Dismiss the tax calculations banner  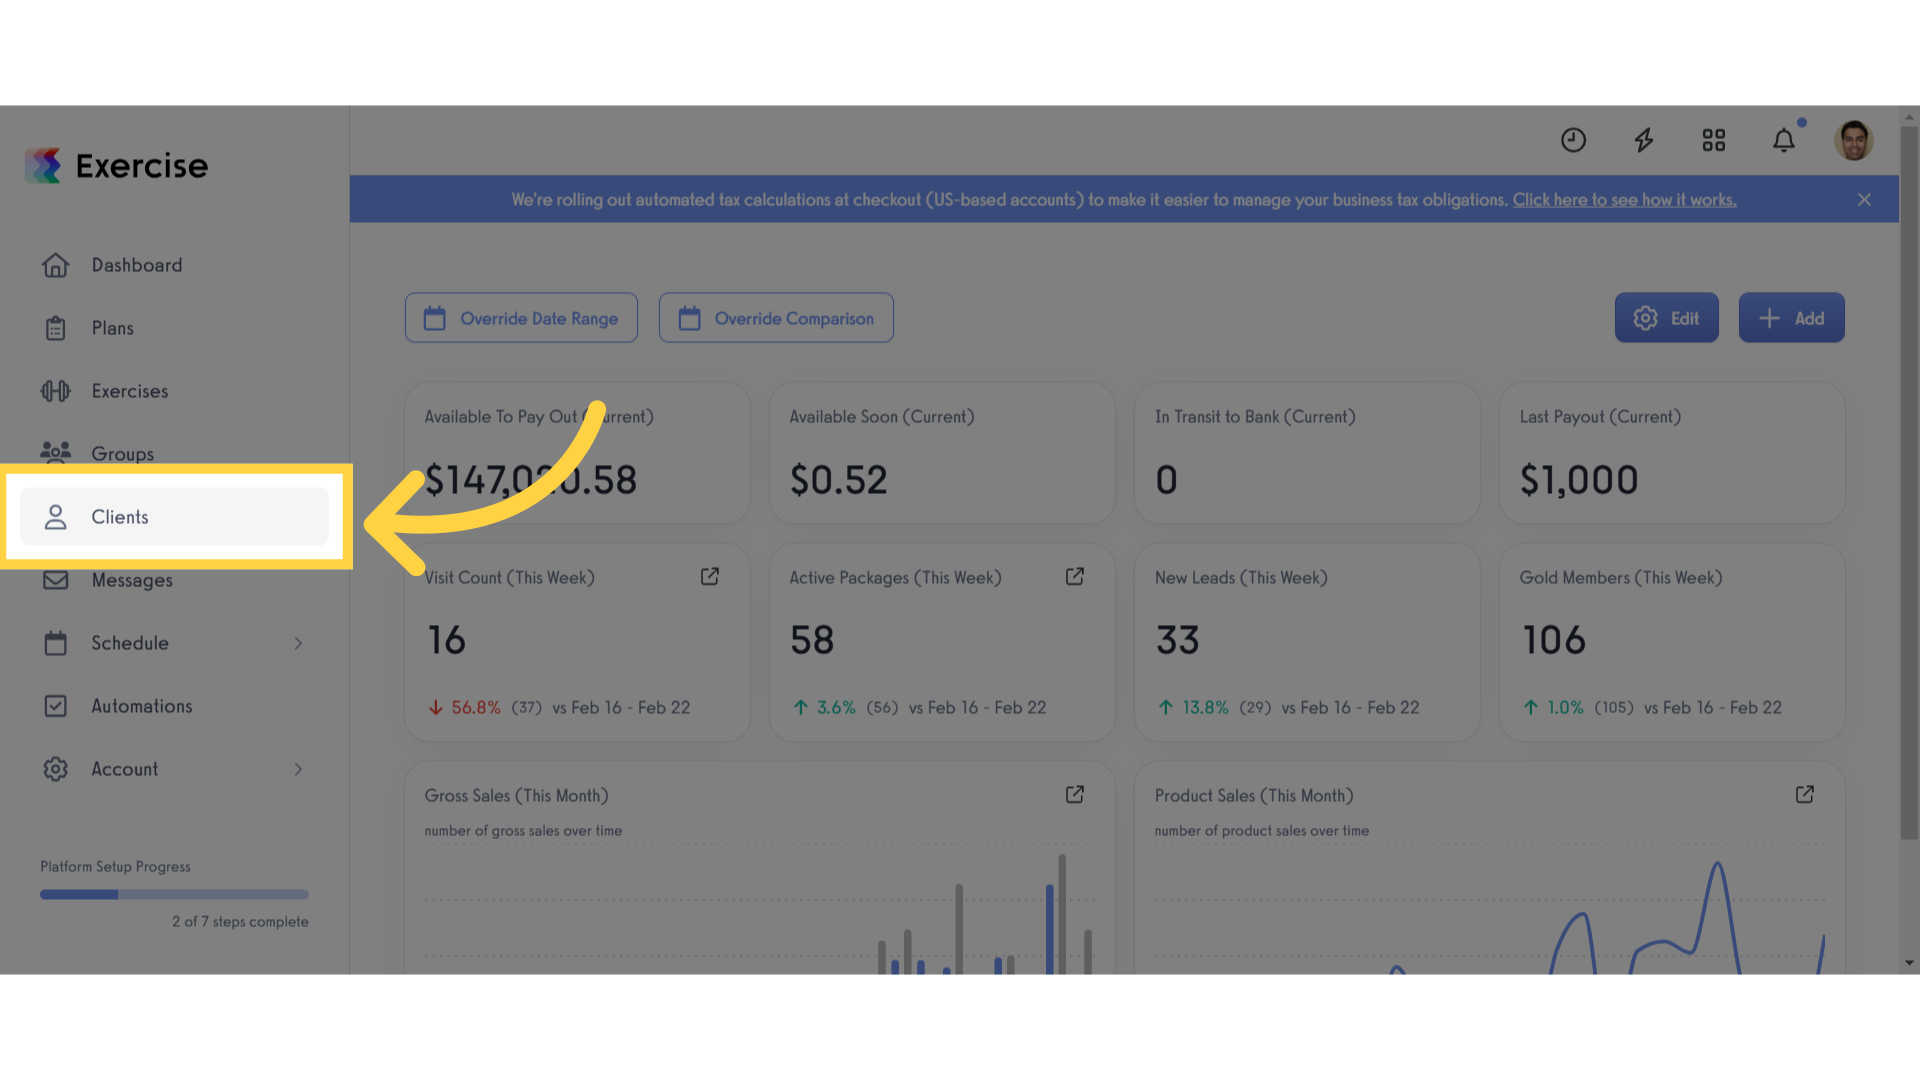[1864, 200]
